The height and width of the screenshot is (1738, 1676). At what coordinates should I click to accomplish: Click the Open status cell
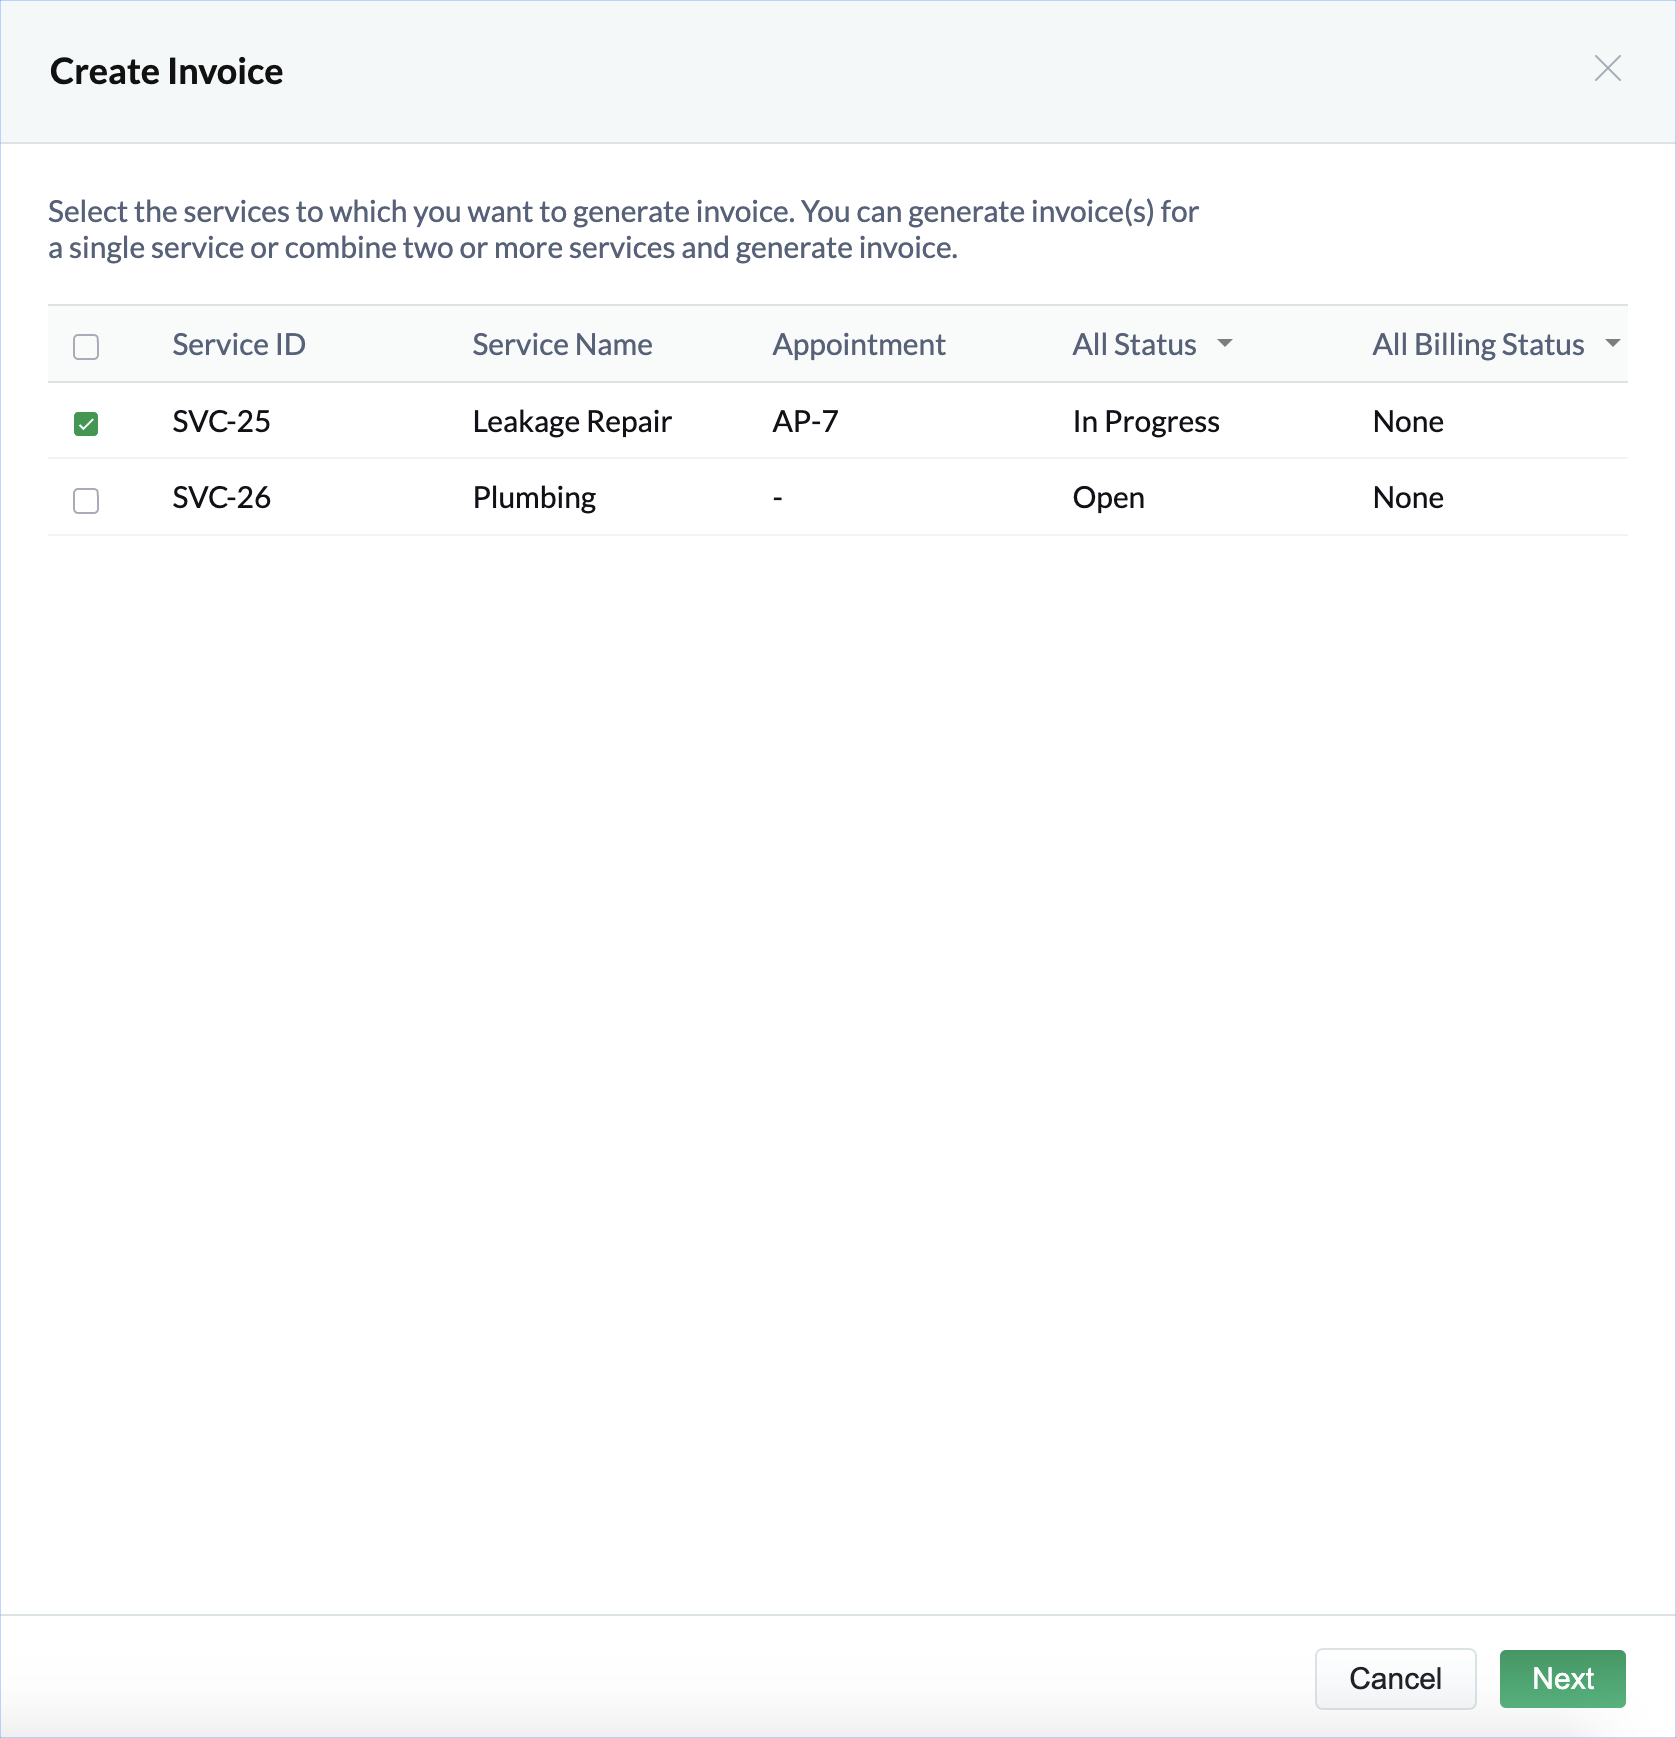coord(1108,498)
